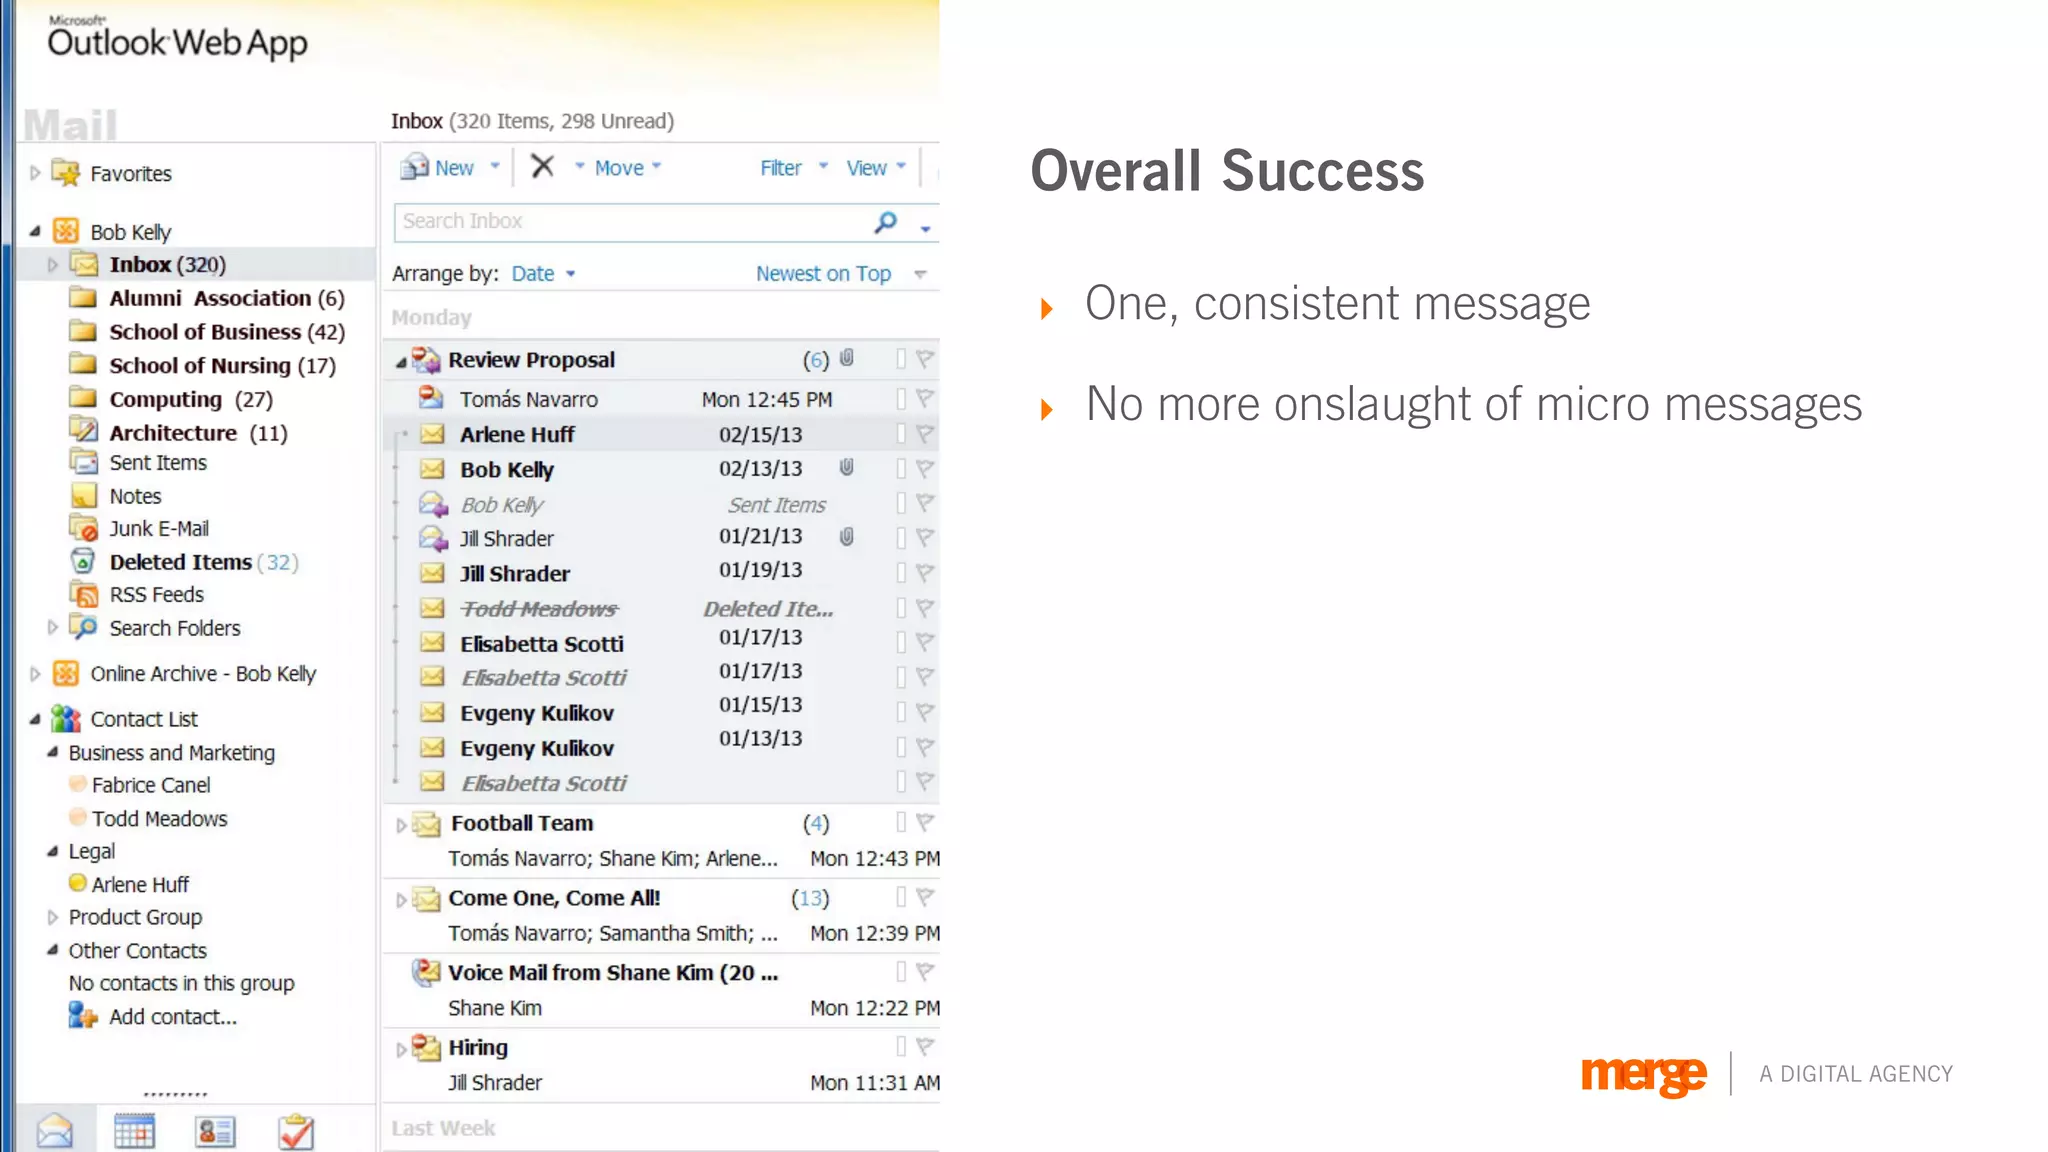Open the Contacts module icon
Screen dimensions: 2048x1152
(215, 1131)
